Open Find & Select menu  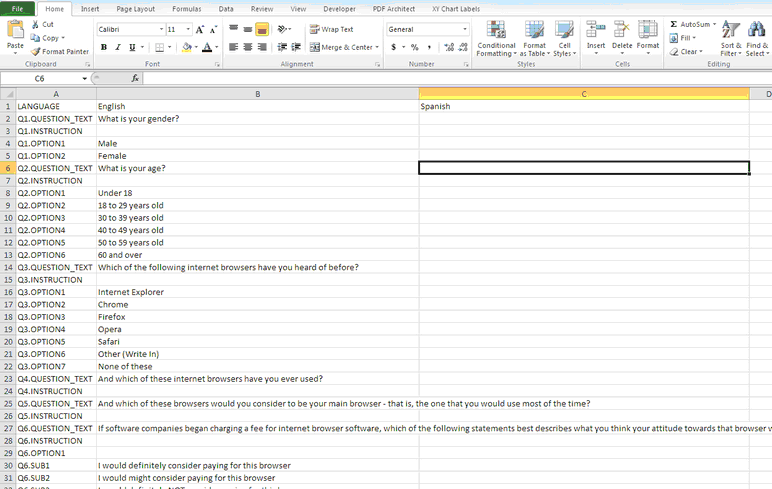757,39
